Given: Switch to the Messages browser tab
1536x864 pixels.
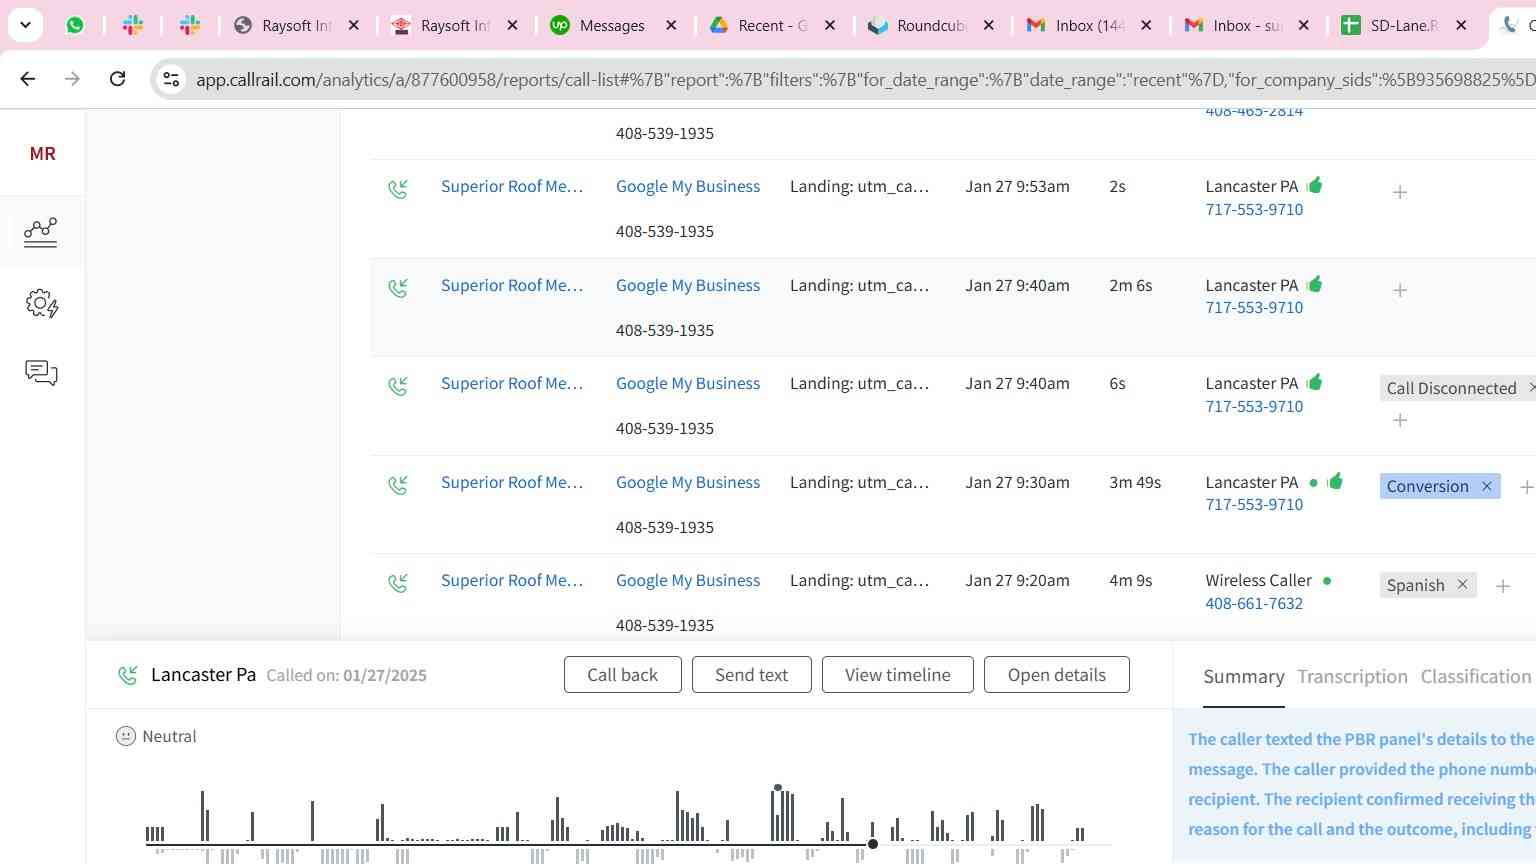Looking at the screenshot, I should click(x=613, y=25).
